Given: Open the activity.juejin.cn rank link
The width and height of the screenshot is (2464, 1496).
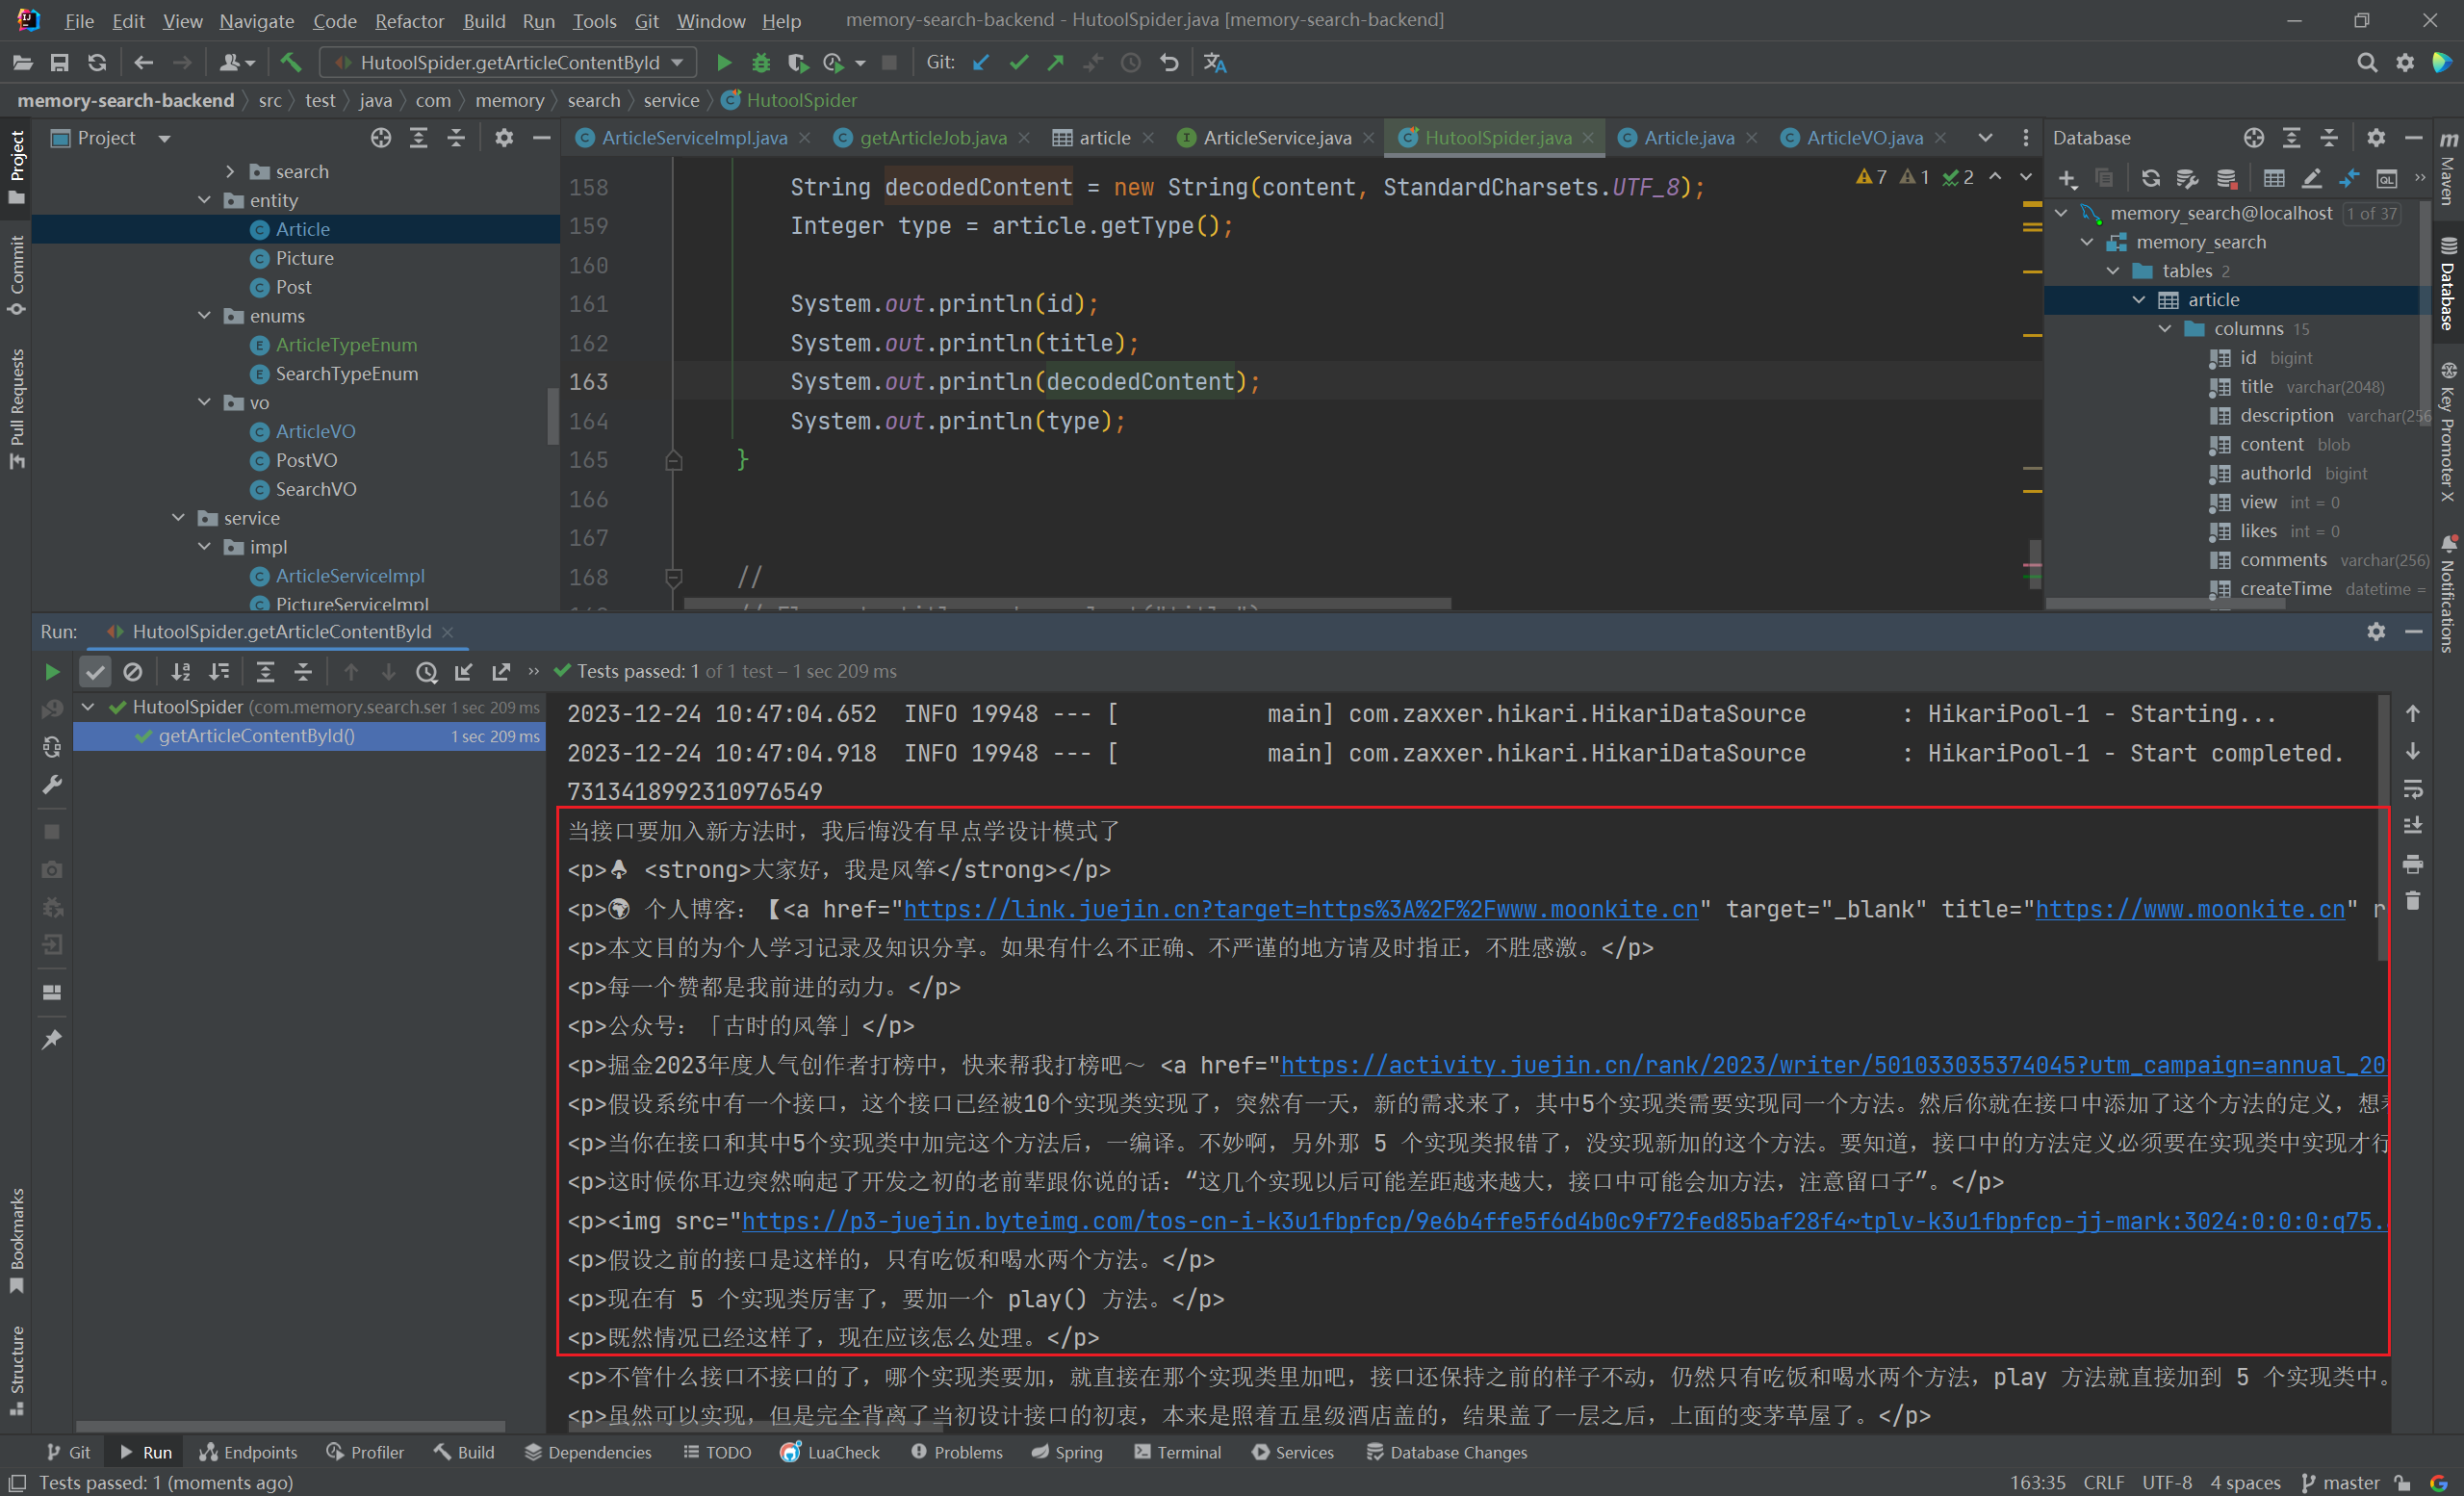Looking at the screenshot, I should point(1832,1065).
